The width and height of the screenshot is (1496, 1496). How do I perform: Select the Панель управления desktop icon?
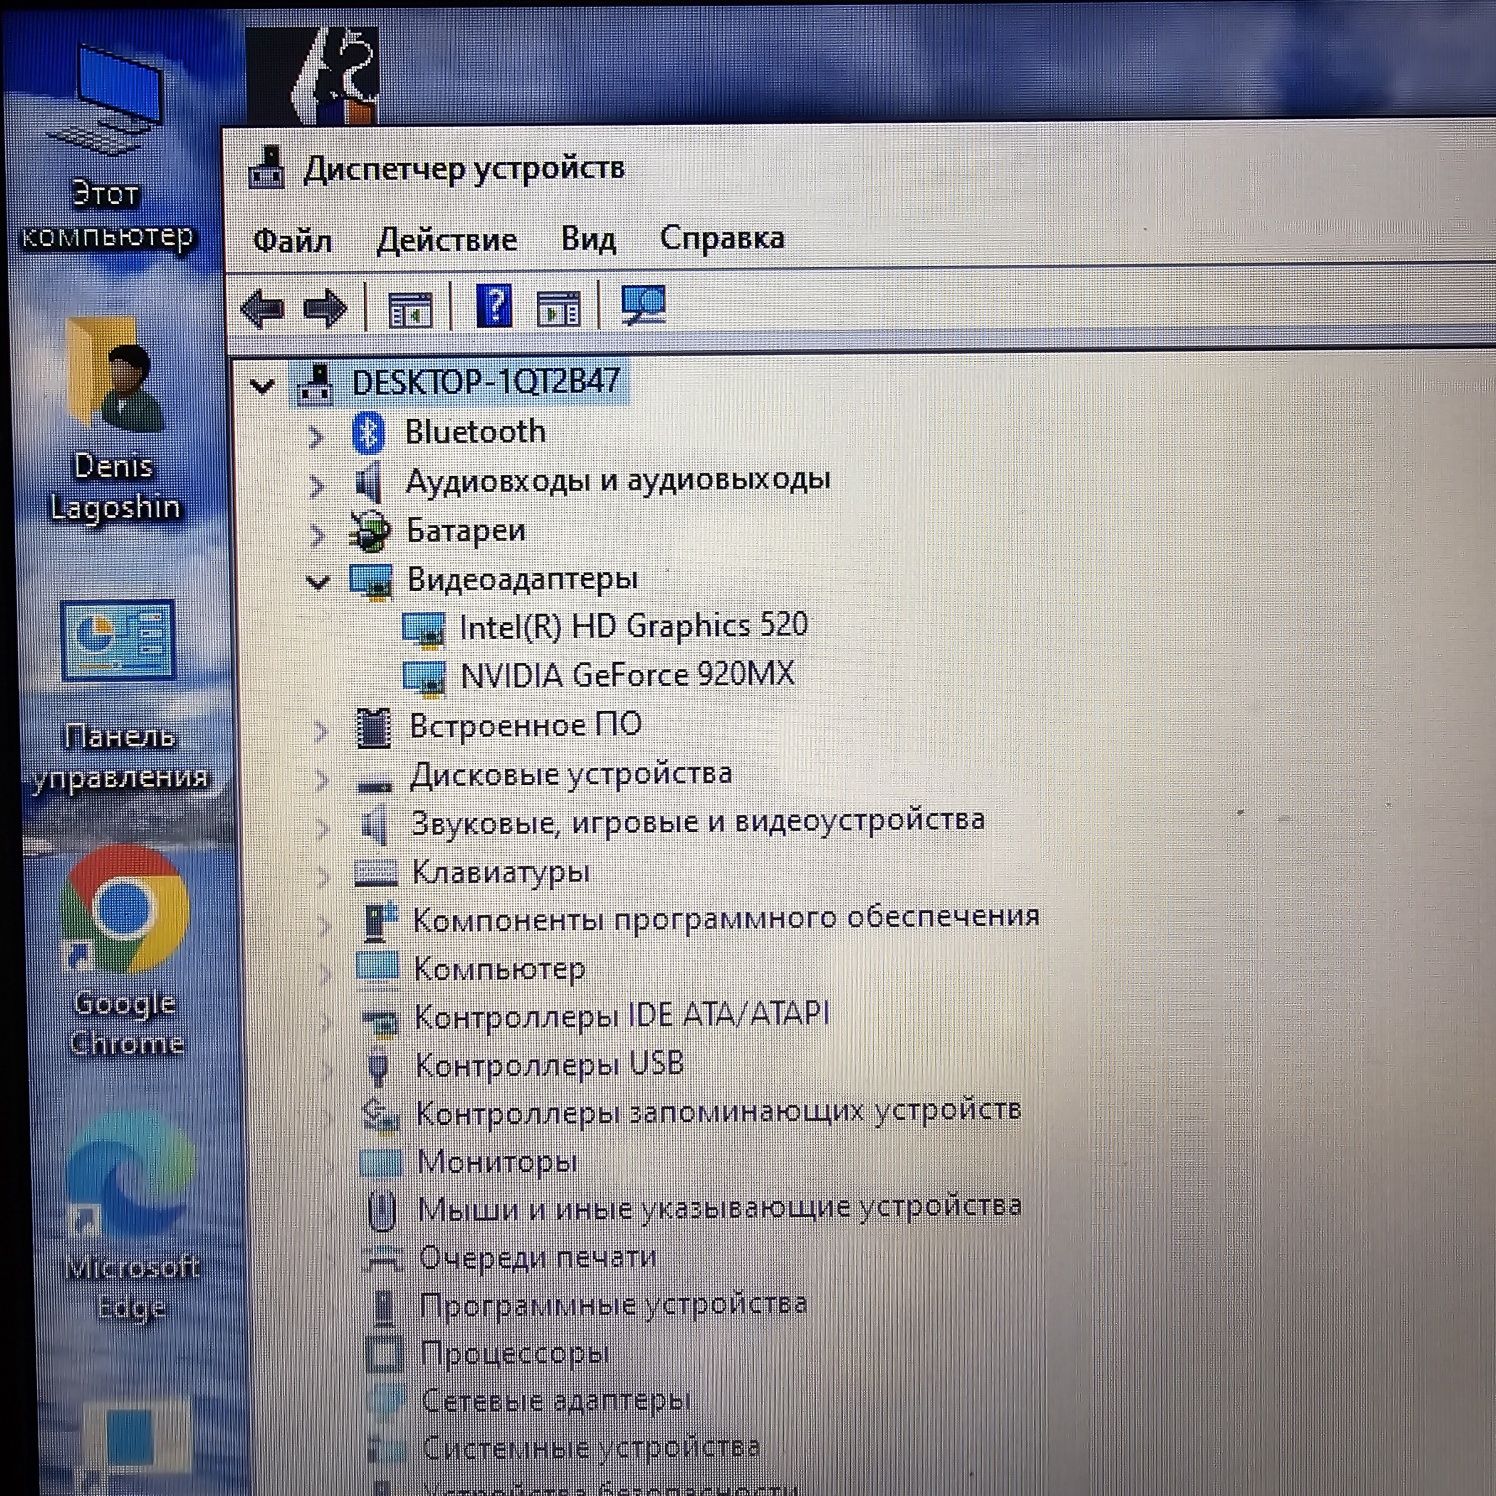coord(120,697)
